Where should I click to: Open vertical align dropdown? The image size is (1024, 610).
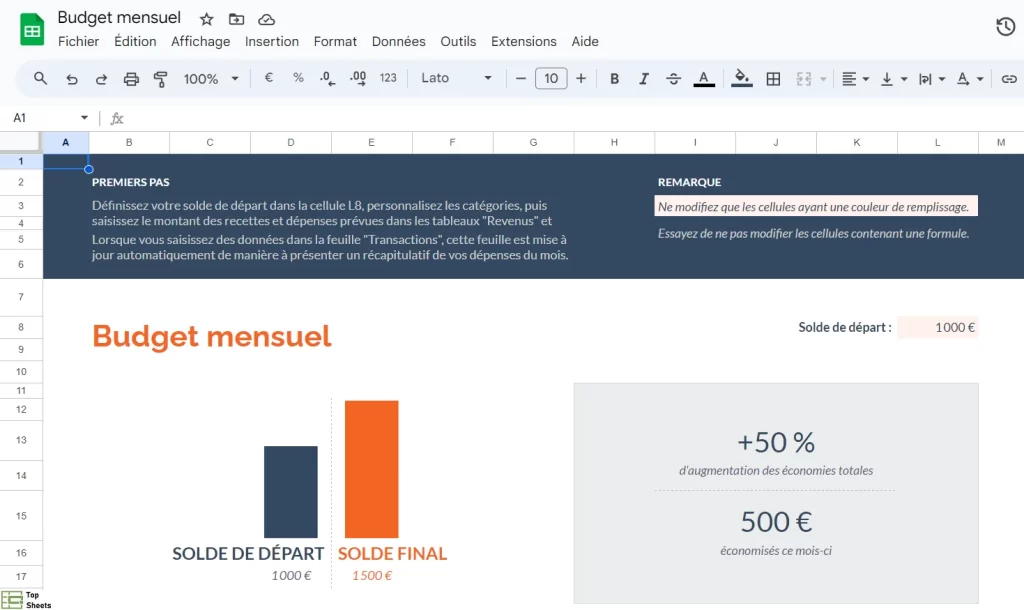(x=893, y=79)
